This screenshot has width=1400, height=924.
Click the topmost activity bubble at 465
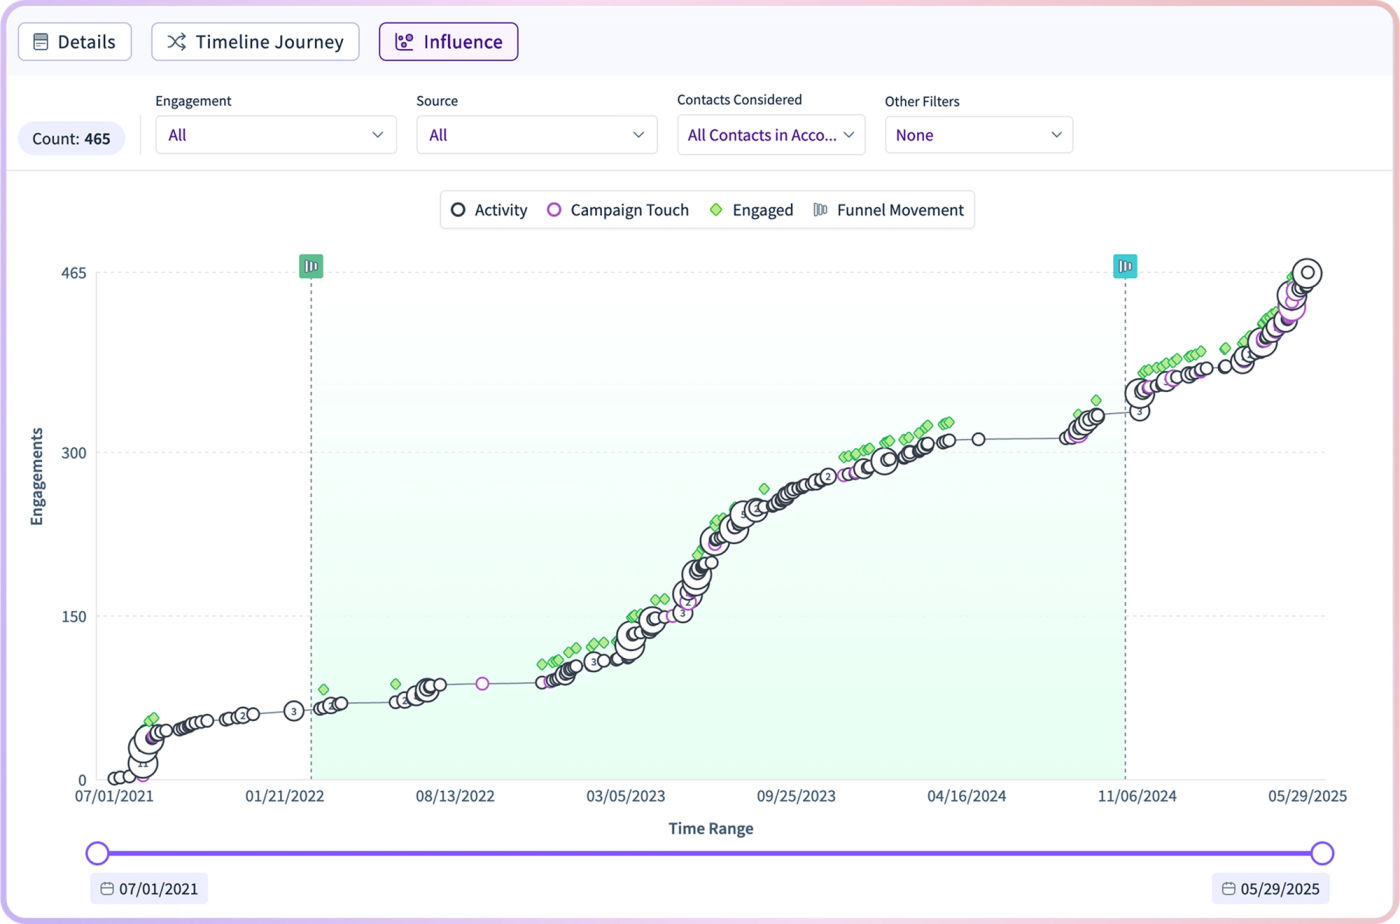(1307, 272)
